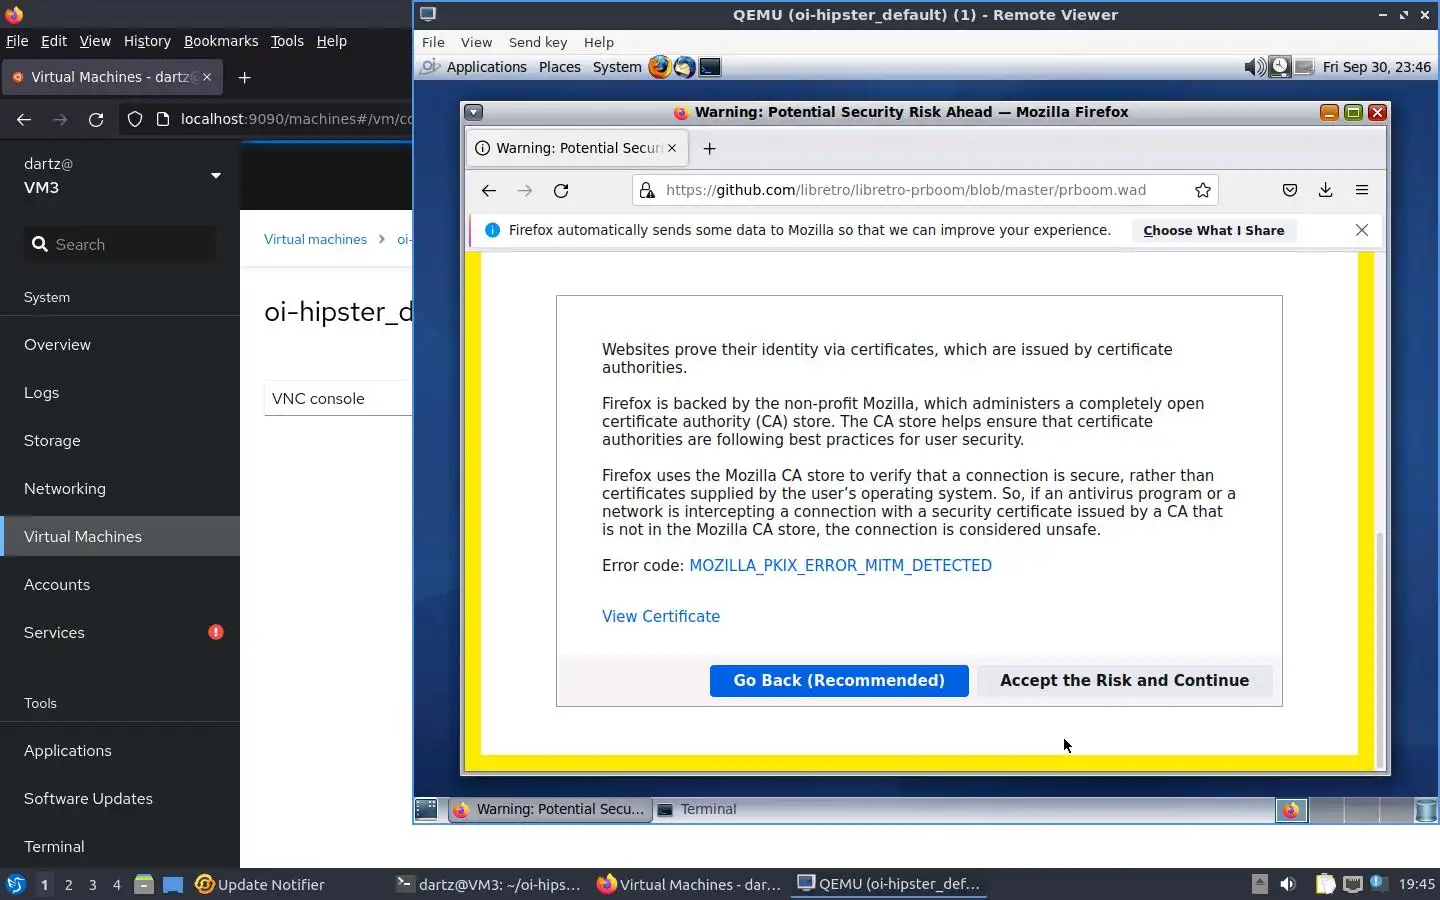Image resolution: width=1440 pixels, height=900 pixels.
Task: Open the file manager in host taskbar
Action: point(144,884)
